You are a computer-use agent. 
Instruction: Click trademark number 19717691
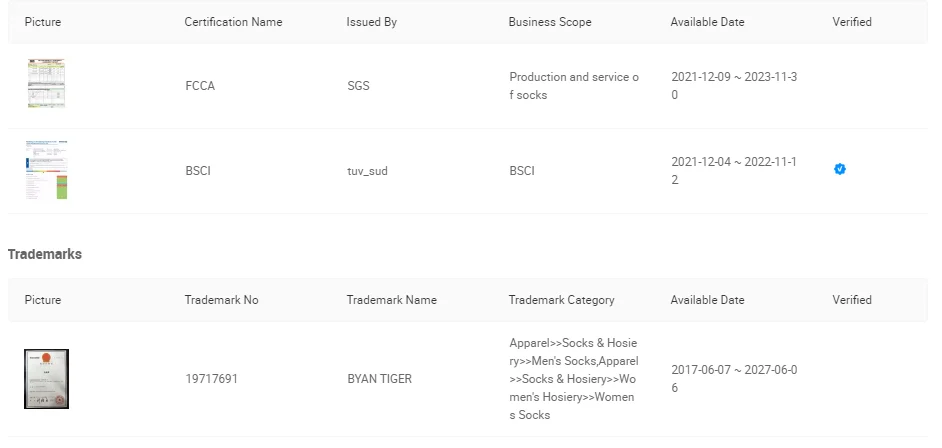(x=212, y=380)
